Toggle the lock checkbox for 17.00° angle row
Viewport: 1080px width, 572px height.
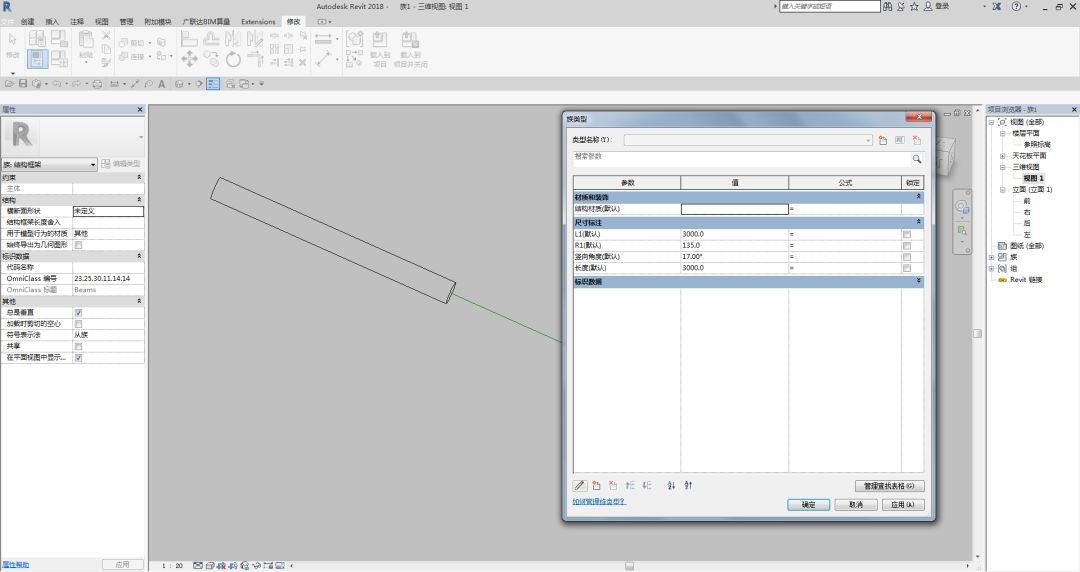(907, 256)
